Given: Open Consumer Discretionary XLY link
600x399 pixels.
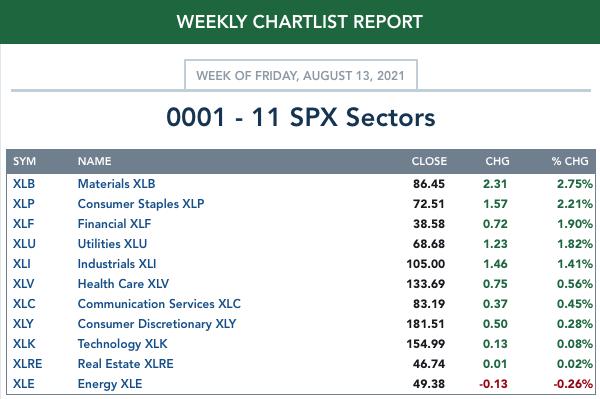Looking at the screenshot, I should point(157,324).
